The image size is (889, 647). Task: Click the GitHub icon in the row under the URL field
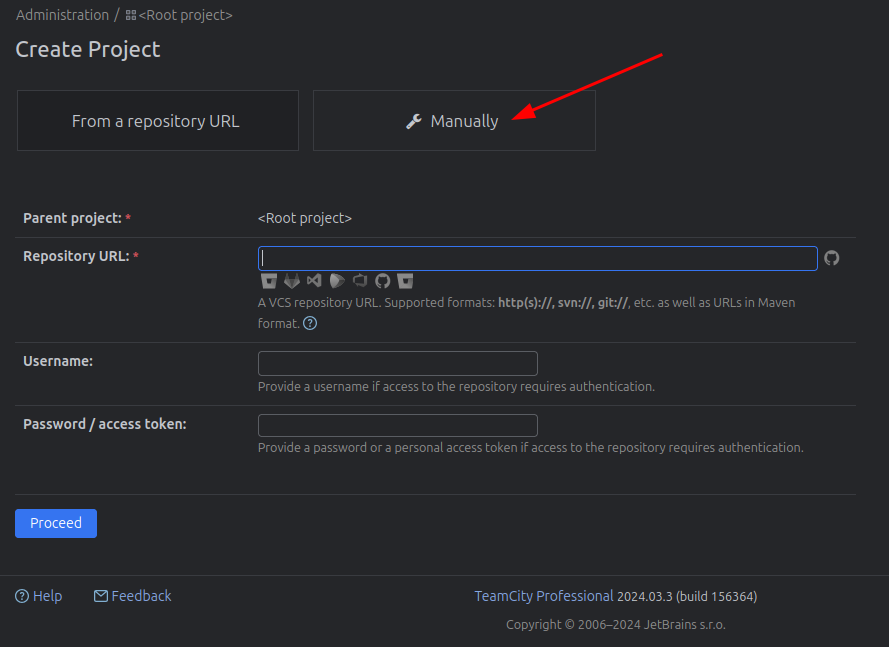382,281
